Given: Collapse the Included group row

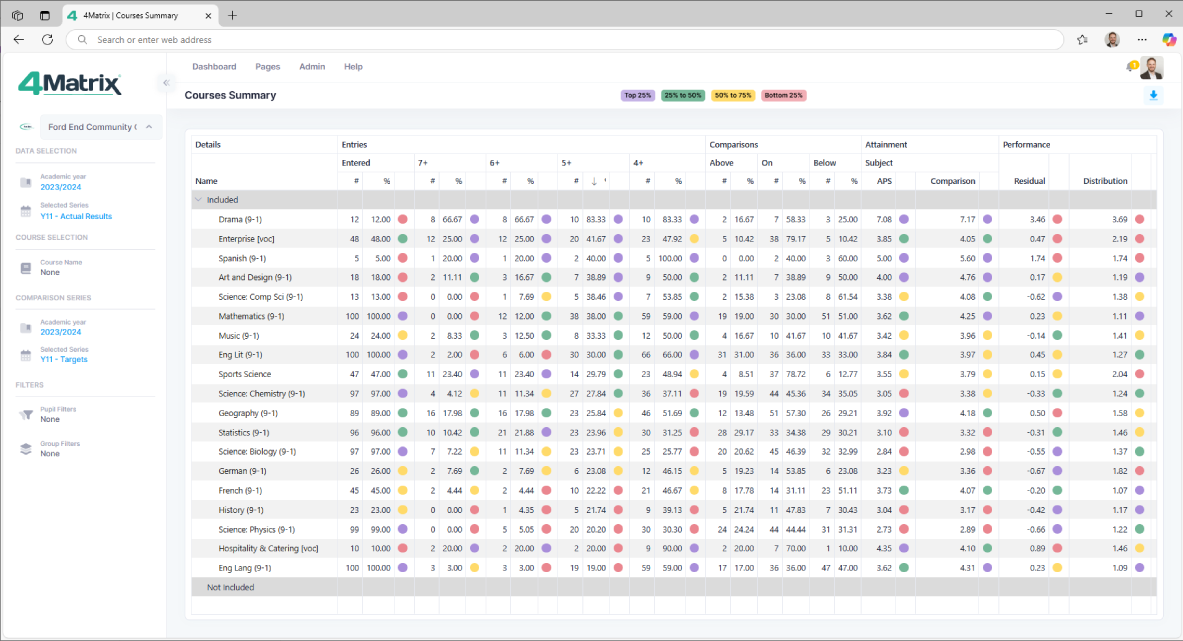Looking at the screenshot, I should click(198, 200).
